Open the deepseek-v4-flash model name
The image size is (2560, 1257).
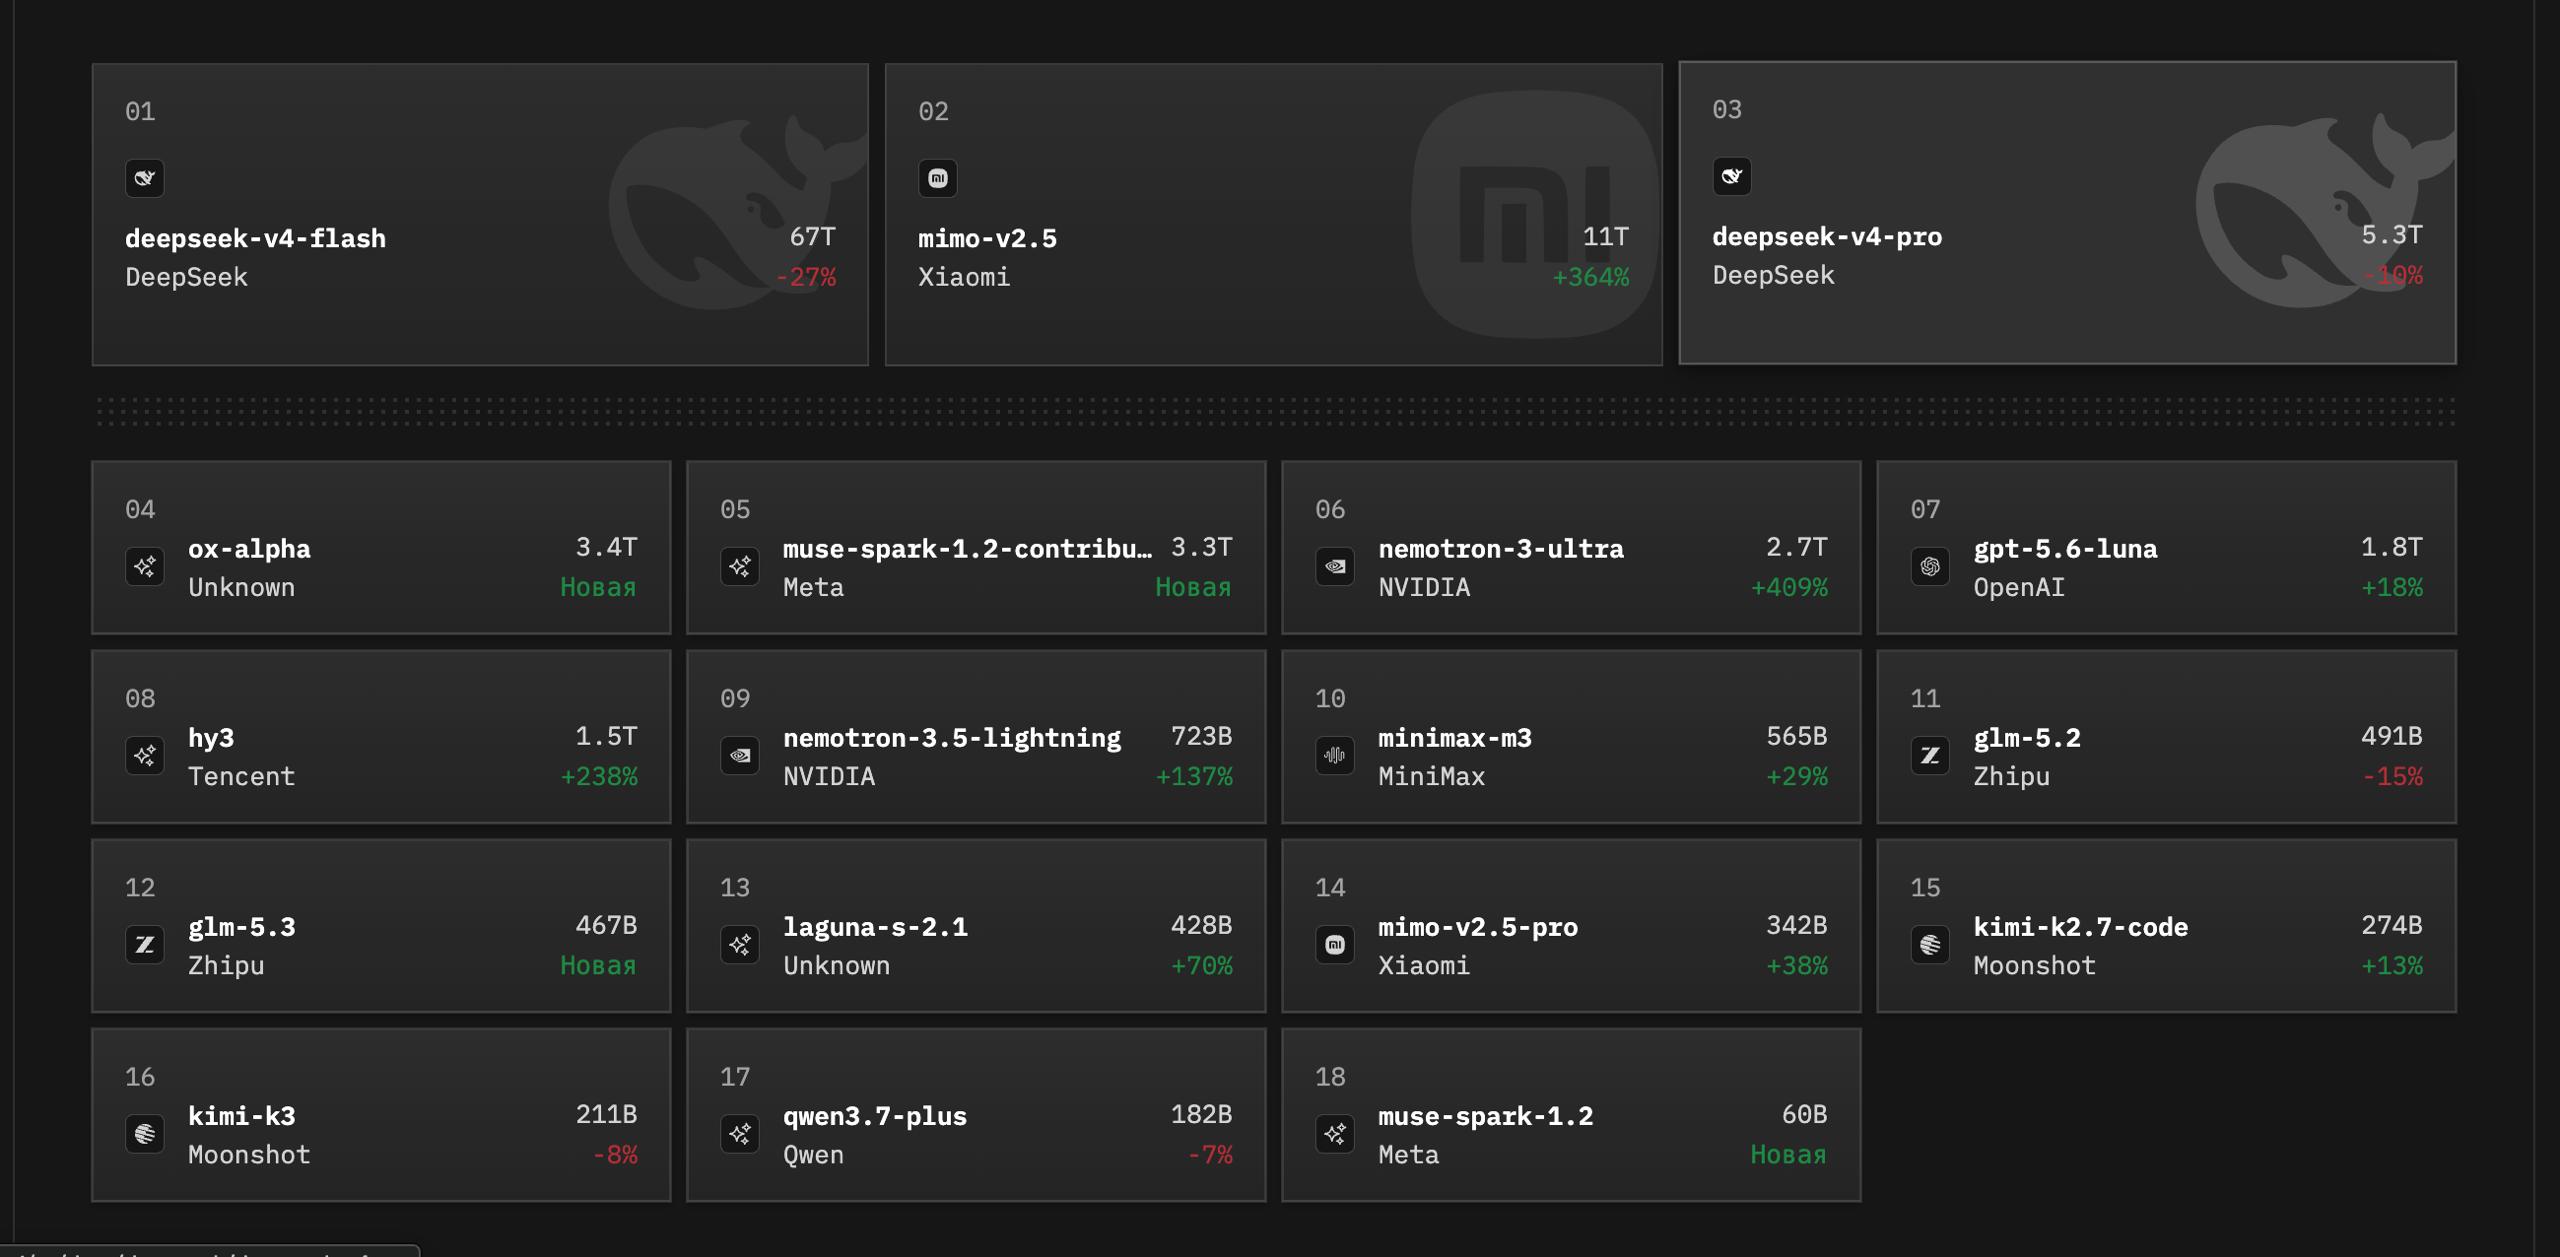coord(255,238)
